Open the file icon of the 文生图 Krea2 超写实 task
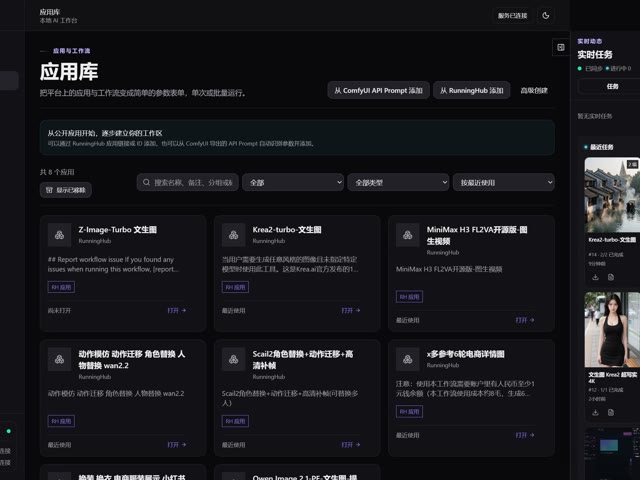 pos(611,413)
